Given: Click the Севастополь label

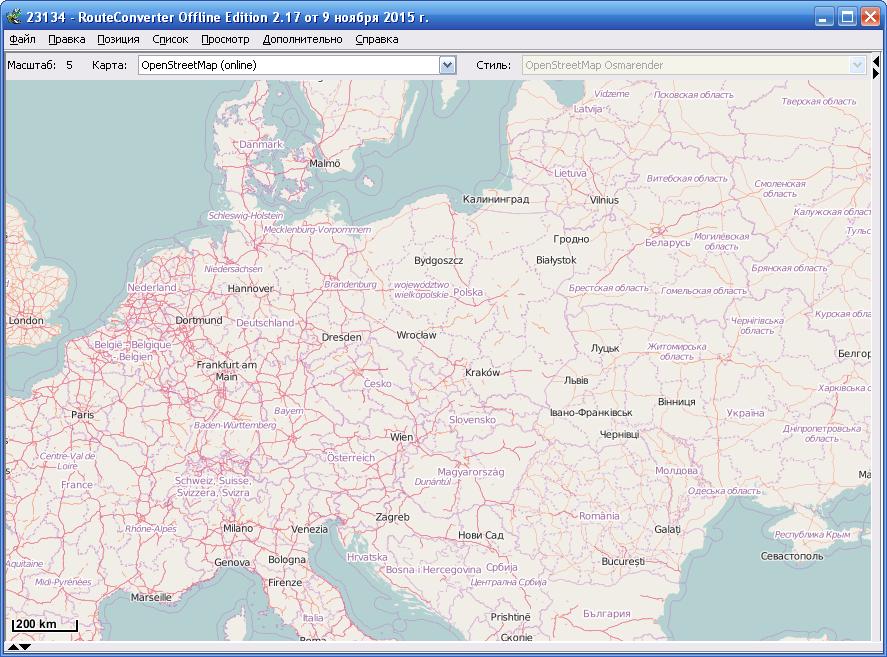Looking at the screenshot, I should click(x=791, y=556).
